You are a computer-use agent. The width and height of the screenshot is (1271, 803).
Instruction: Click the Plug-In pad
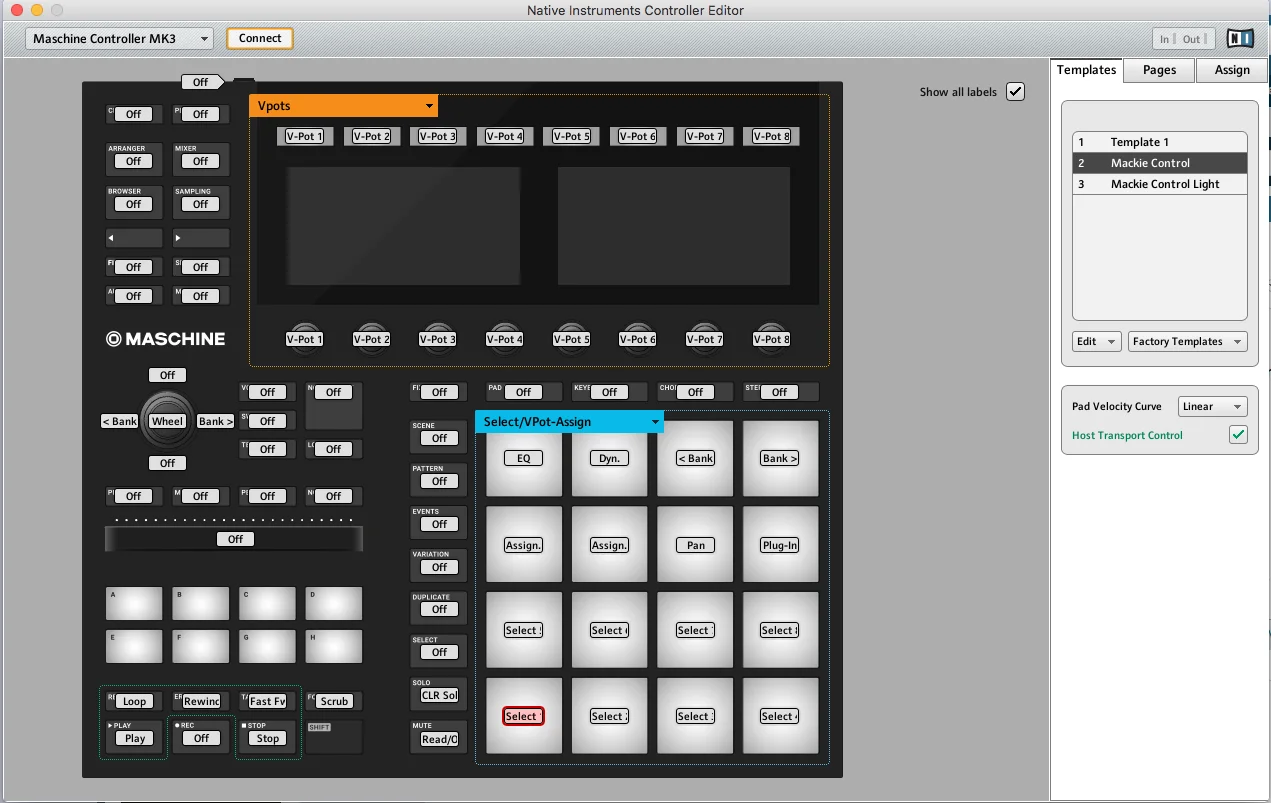click(x=780, y=544)
